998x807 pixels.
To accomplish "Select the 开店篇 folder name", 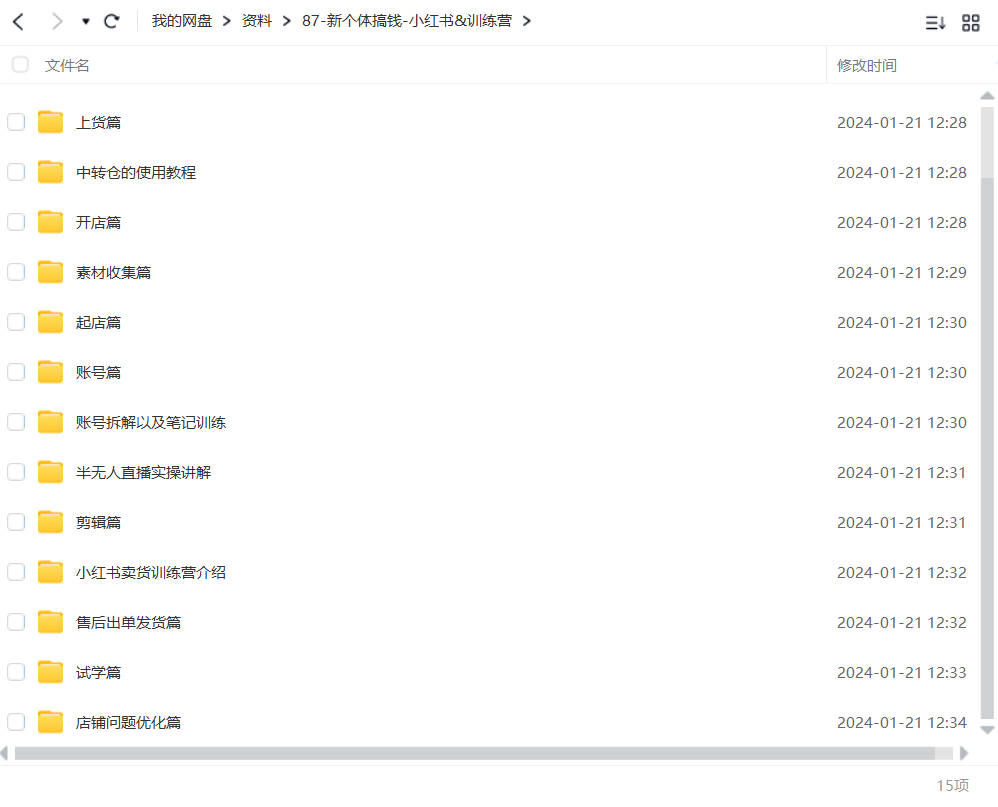I will pyautogui.click(x=98, y=222).
